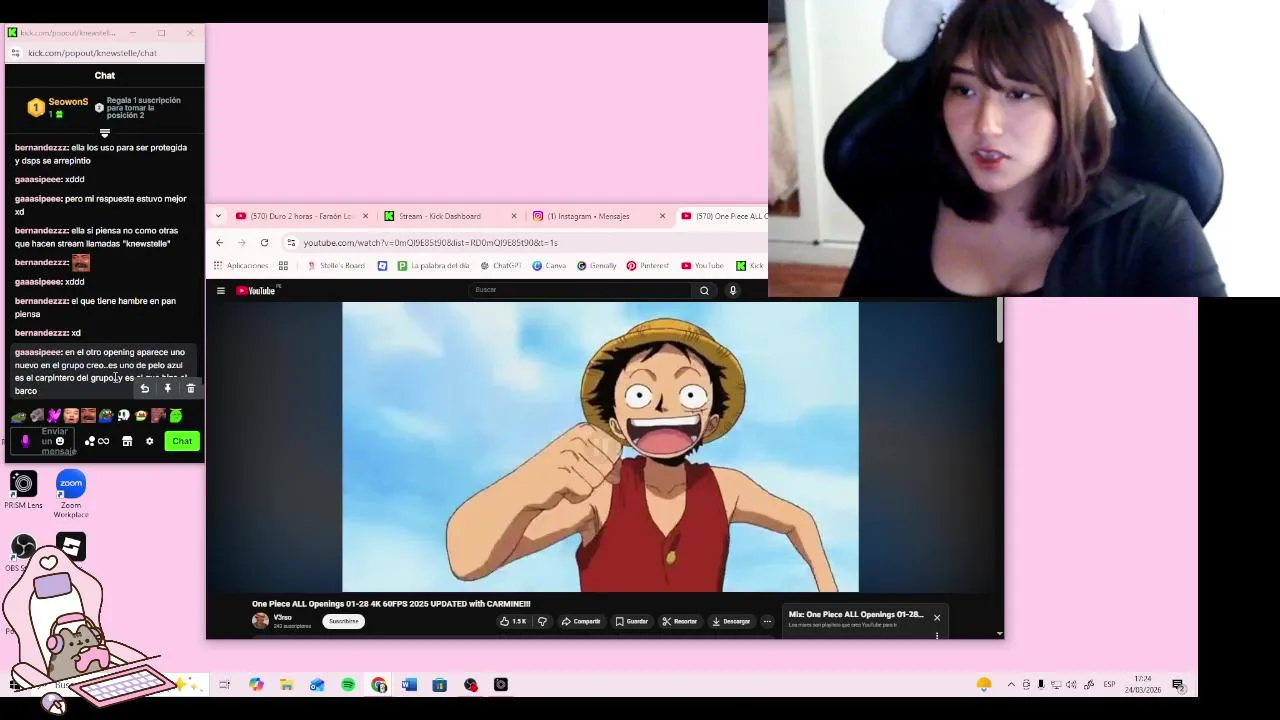Dislike the video with thumbs down

542,621
